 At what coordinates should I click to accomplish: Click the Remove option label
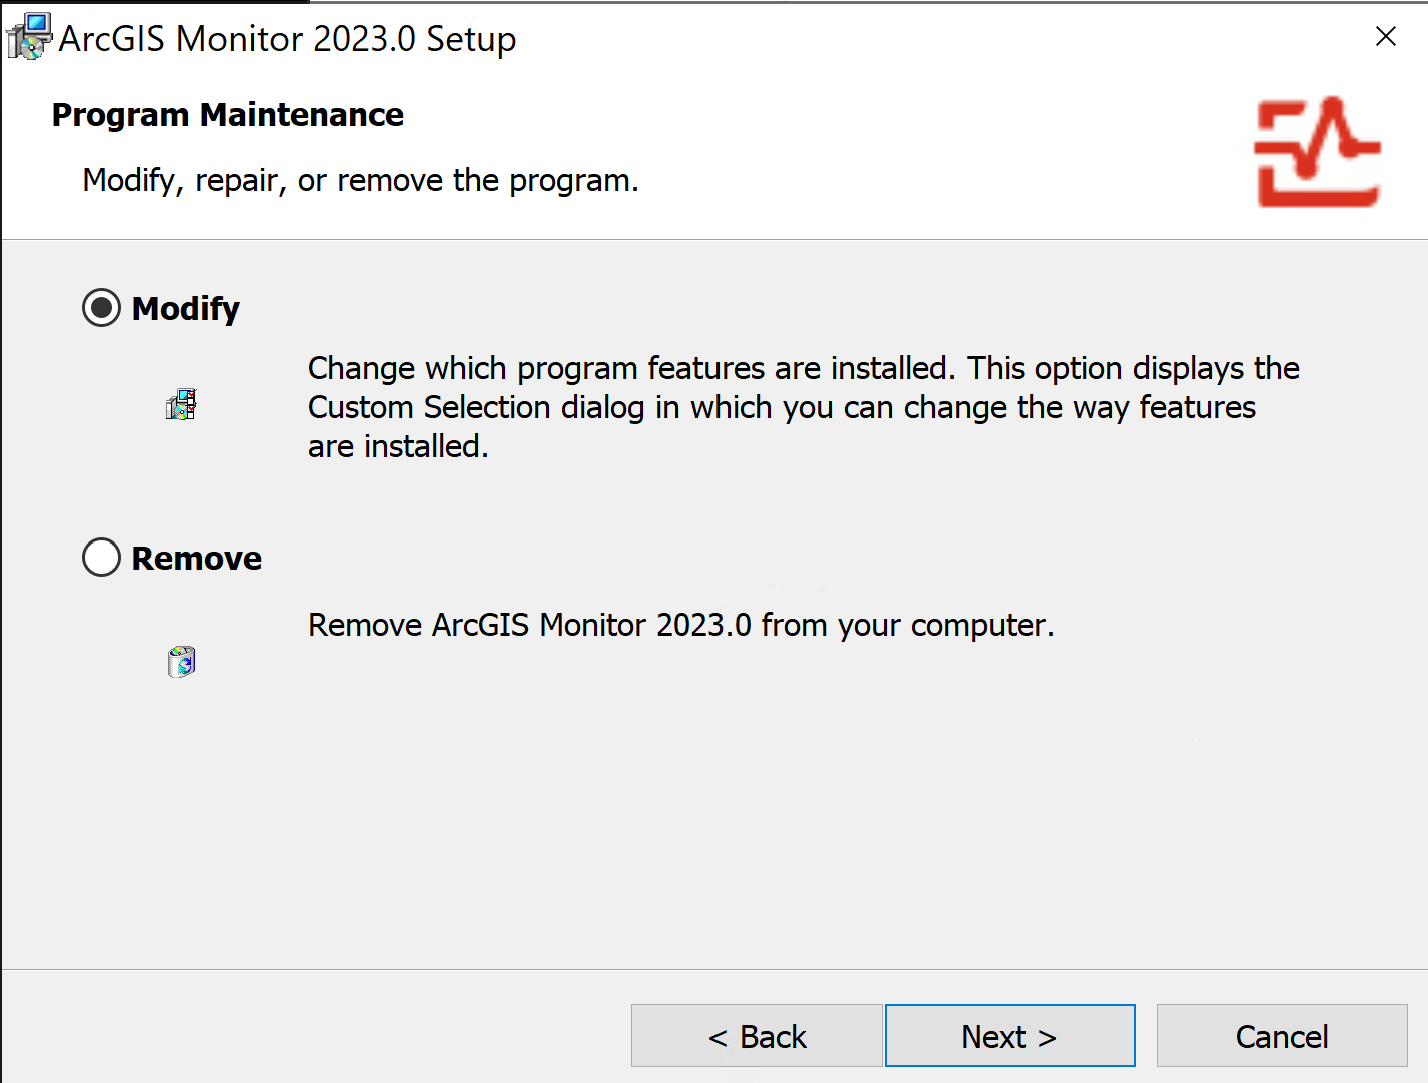[x=196, y=558]
